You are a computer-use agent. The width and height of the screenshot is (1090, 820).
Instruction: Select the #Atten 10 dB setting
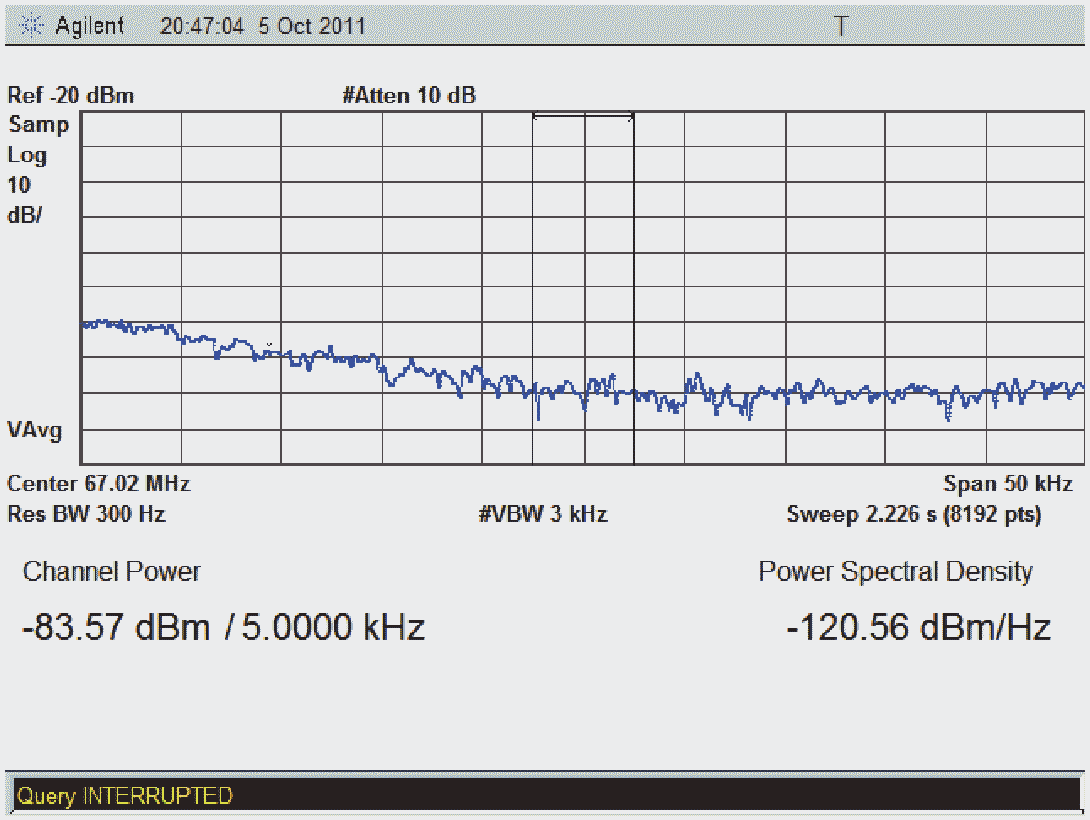point(409,96)
